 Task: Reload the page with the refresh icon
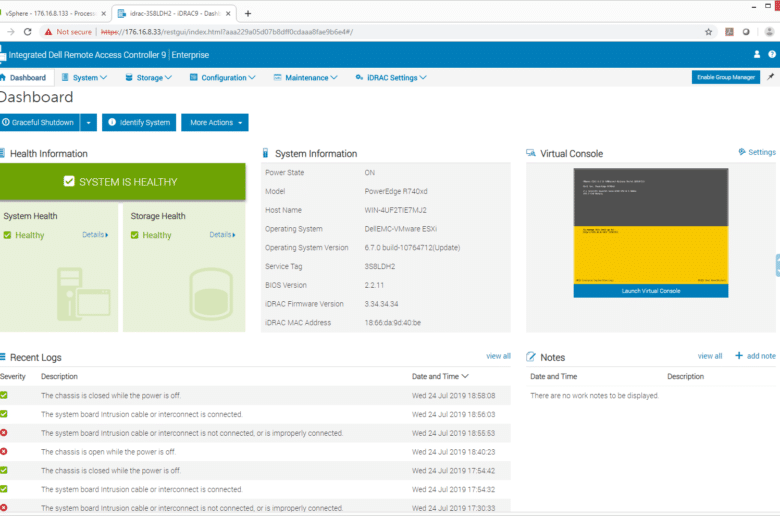[28, 32]
